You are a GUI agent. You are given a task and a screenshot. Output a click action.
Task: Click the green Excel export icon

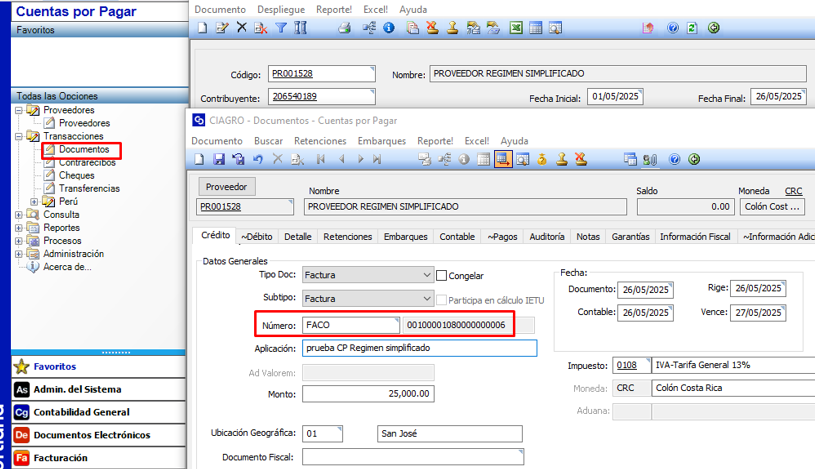516,28
